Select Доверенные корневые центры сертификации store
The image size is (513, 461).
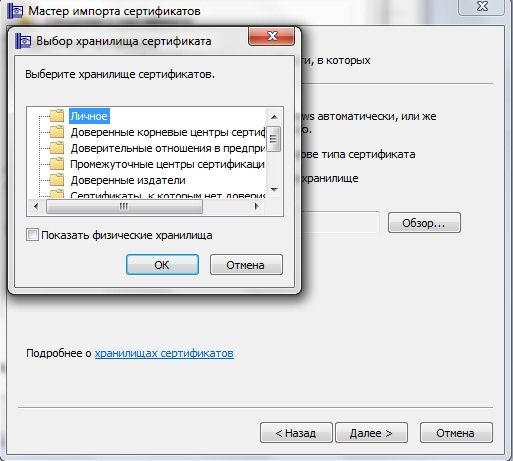(x=167, y=132)
